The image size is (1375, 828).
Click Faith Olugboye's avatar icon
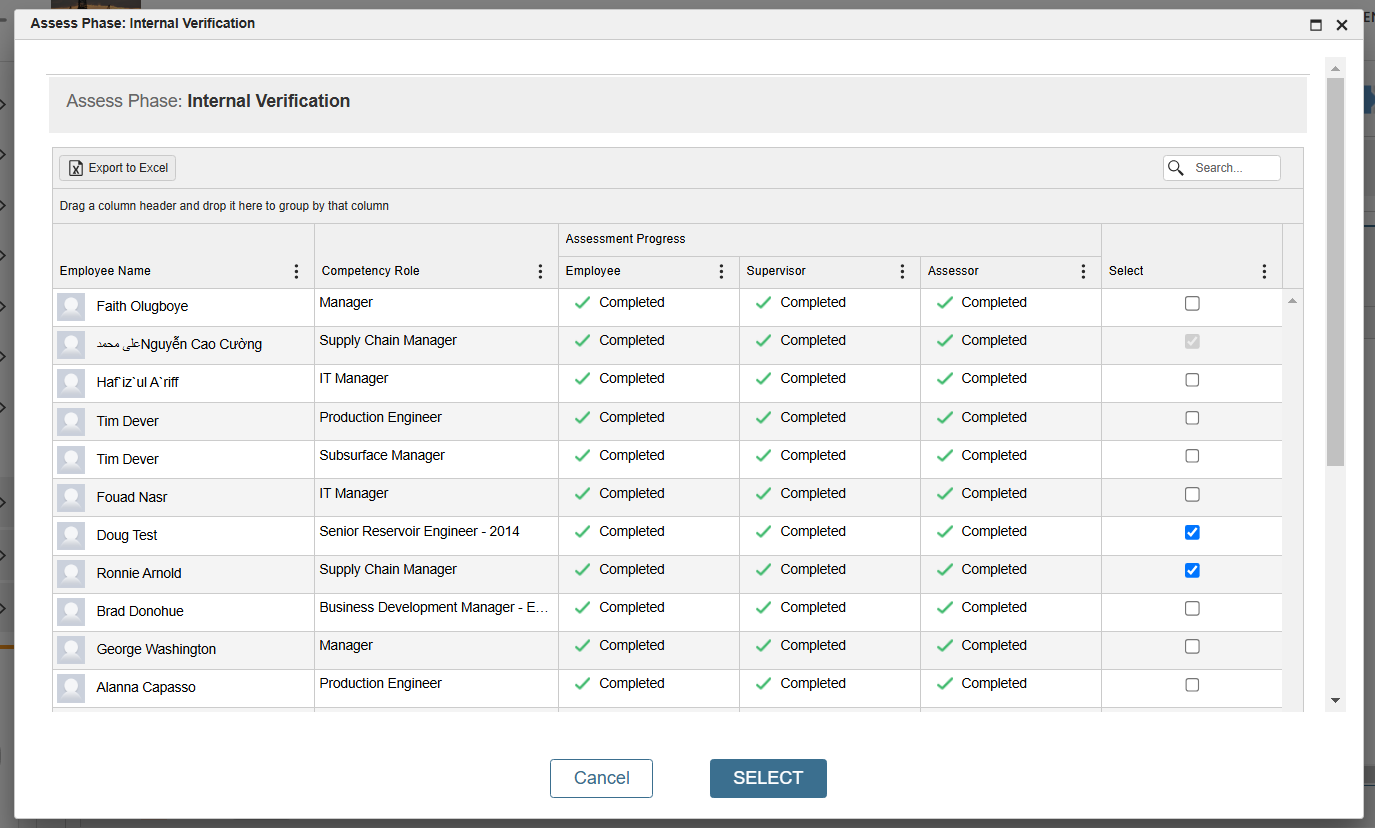[71, 307]
